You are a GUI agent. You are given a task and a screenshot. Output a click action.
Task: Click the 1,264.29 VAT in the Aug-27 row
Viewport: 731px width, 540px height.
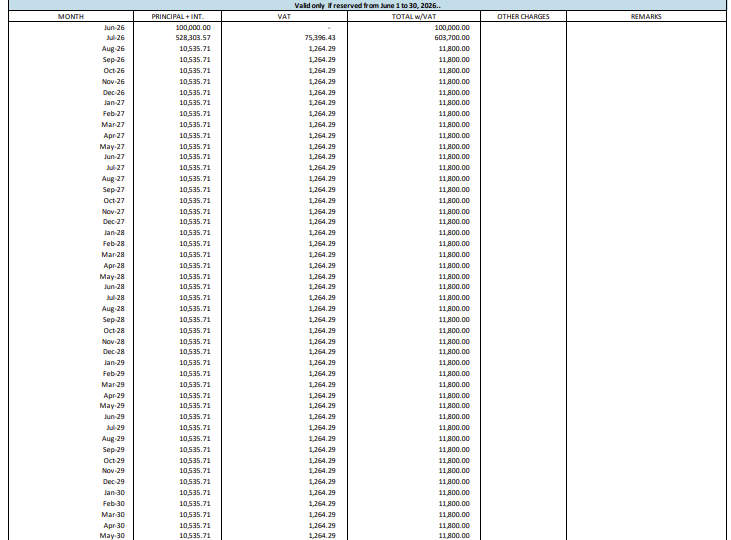click(x=322, y=179)
